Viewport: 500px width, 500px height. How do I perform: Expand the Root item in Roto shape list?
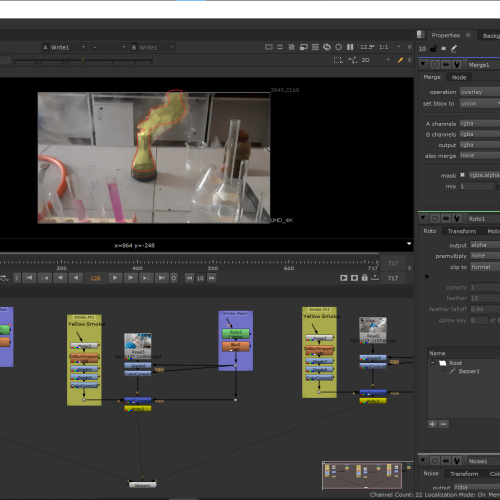coord(432,363)
